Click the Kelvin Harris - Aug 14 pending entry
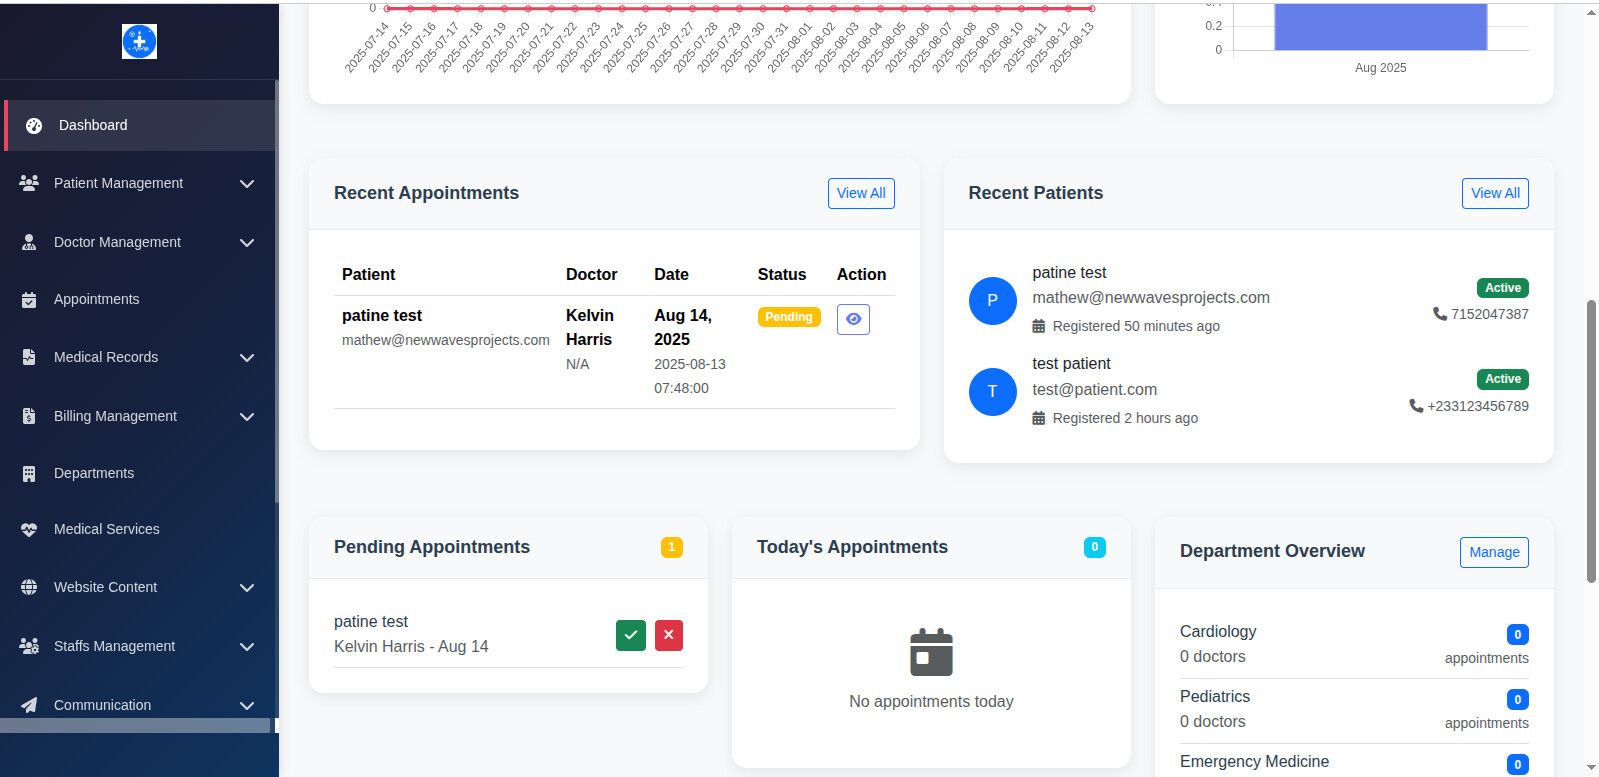The width and height of the screenshot is (1599, 777). pos(411,647)
